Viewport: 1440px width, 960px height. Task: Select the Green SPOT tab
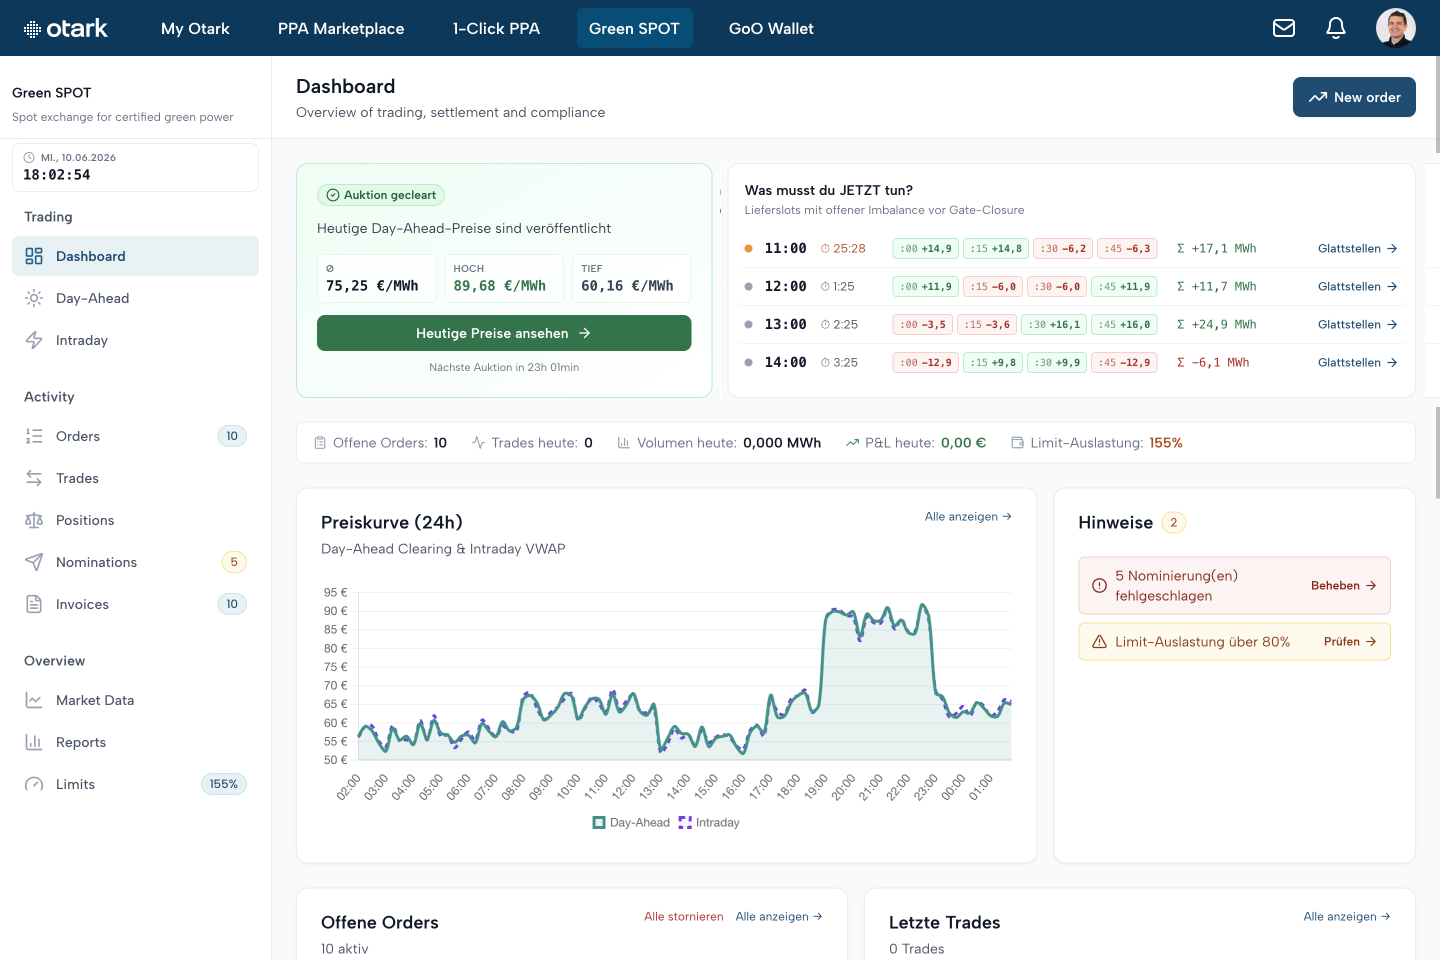click(634, 28)
